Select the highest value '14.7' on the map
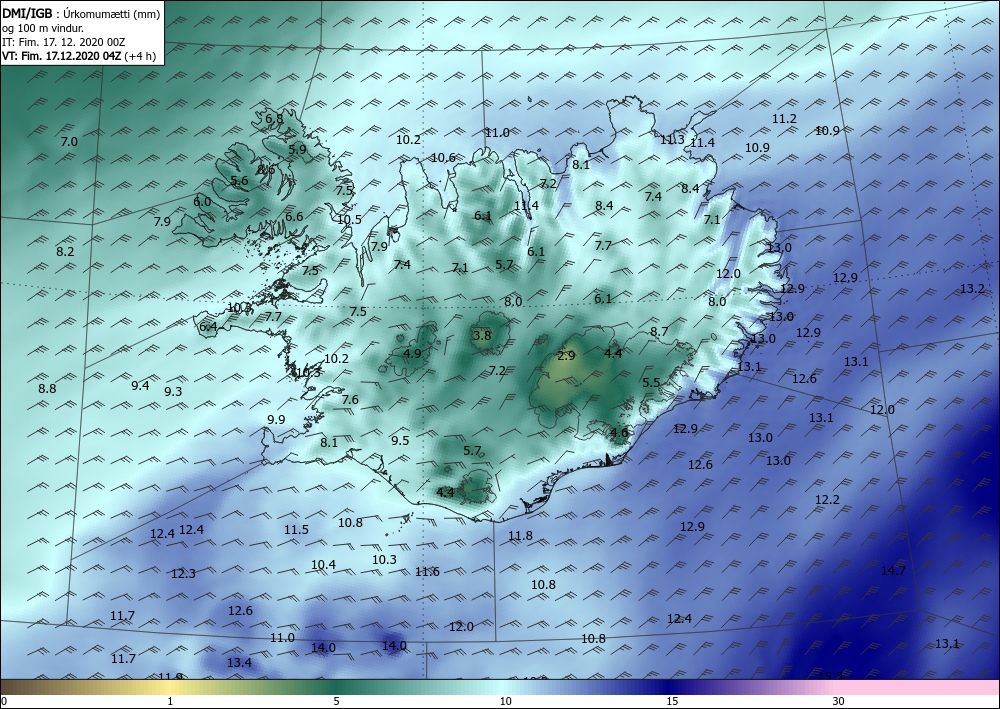Screen dimensions: 1000x709 [x=893, y=571]
